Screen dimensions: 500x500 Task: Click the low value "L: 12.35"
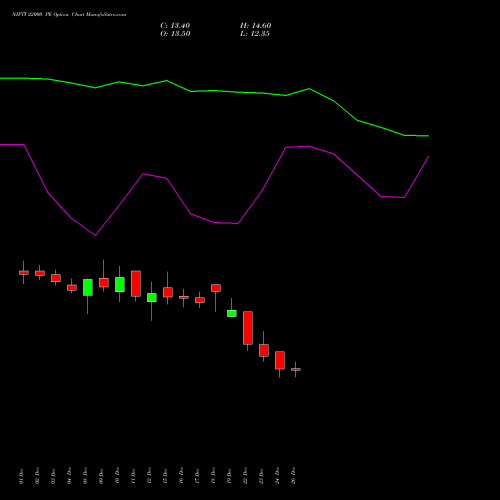pos(255,34)
